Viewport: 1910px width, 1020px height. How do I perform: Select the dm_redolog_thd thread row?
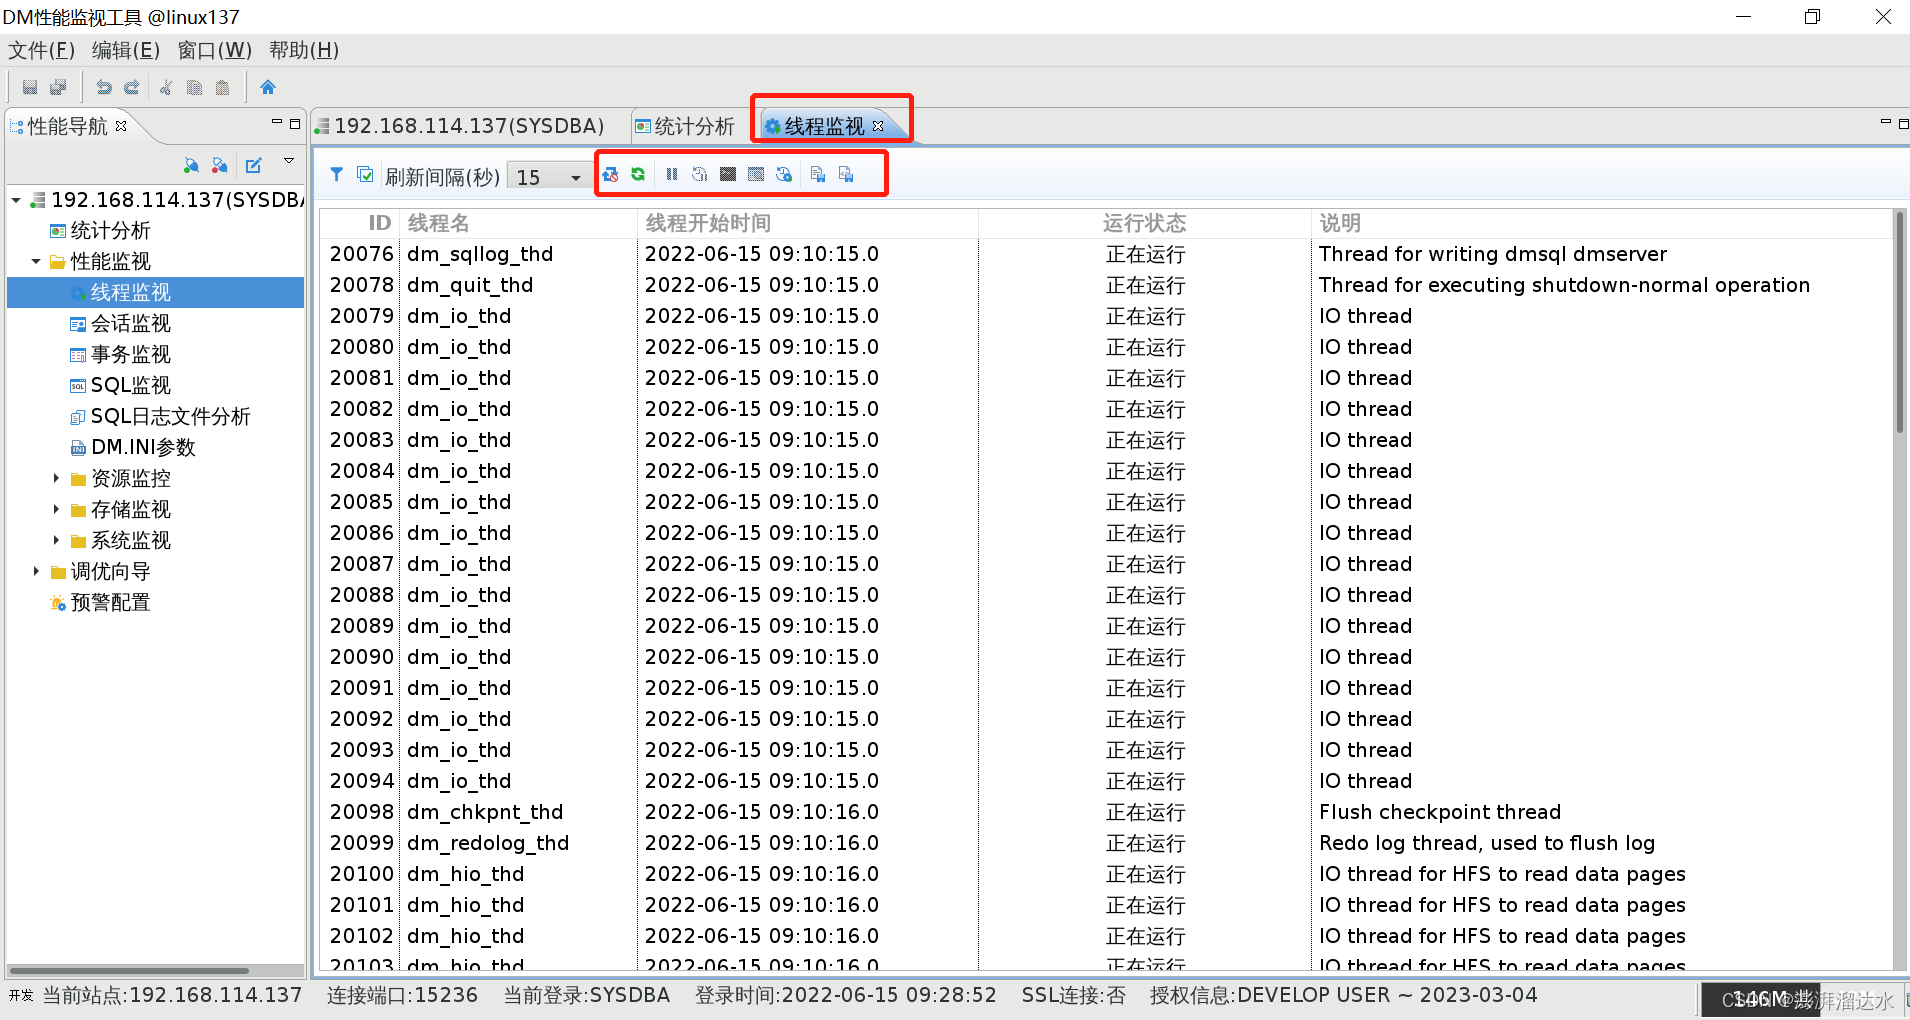pos(1106,843)
